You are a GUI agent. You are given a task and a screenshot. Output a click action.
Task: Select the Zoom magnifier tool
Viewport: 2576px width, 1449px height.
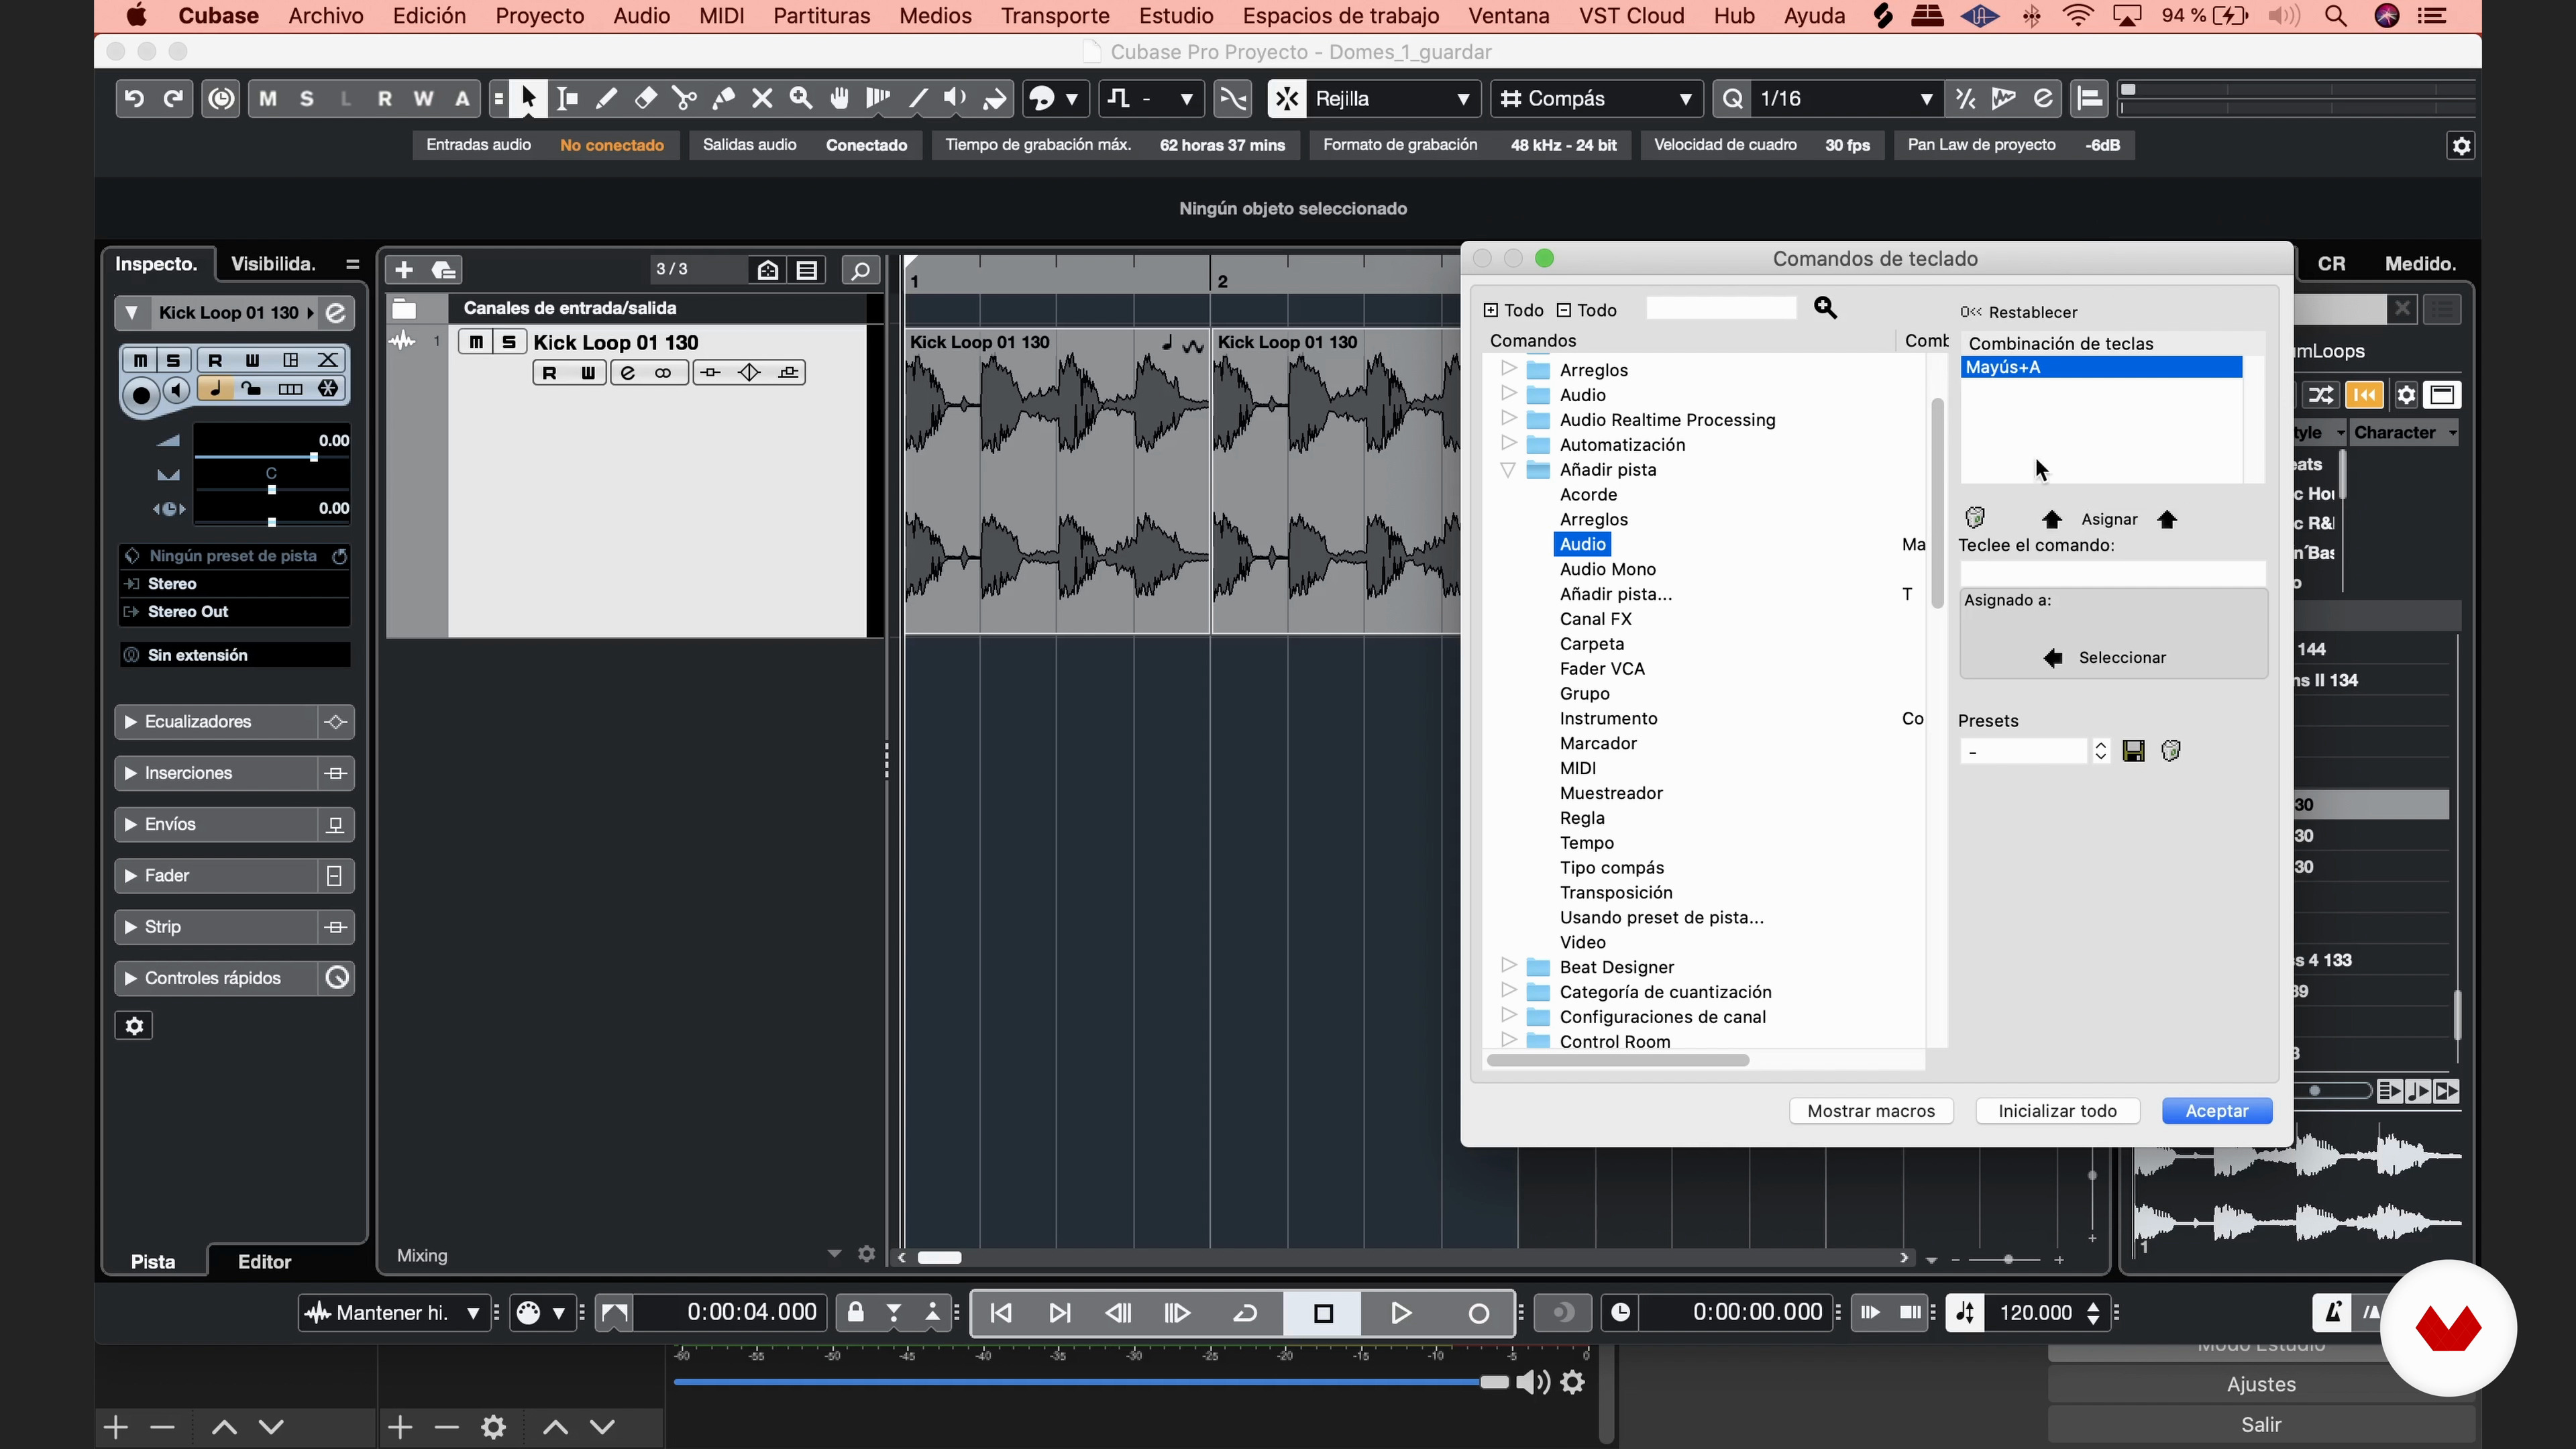801,98
